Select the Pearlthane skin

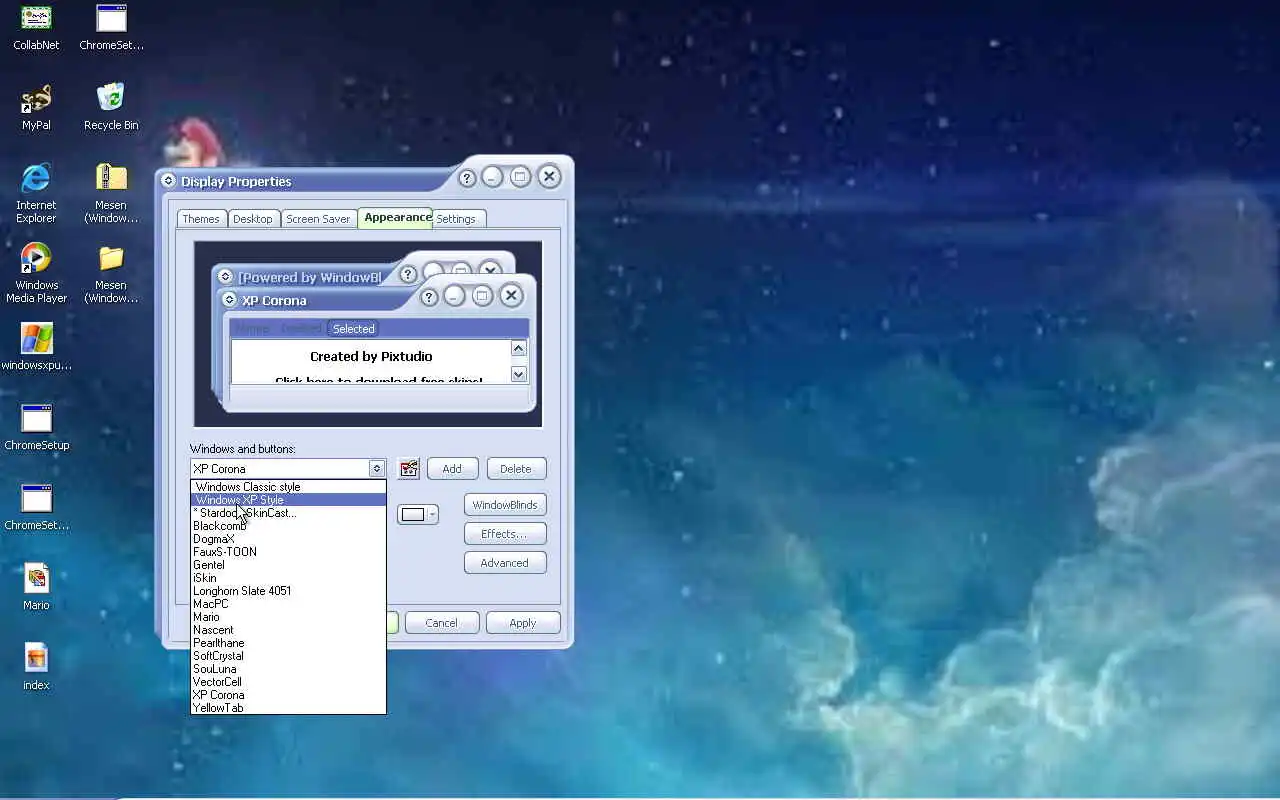pos(288,643)
